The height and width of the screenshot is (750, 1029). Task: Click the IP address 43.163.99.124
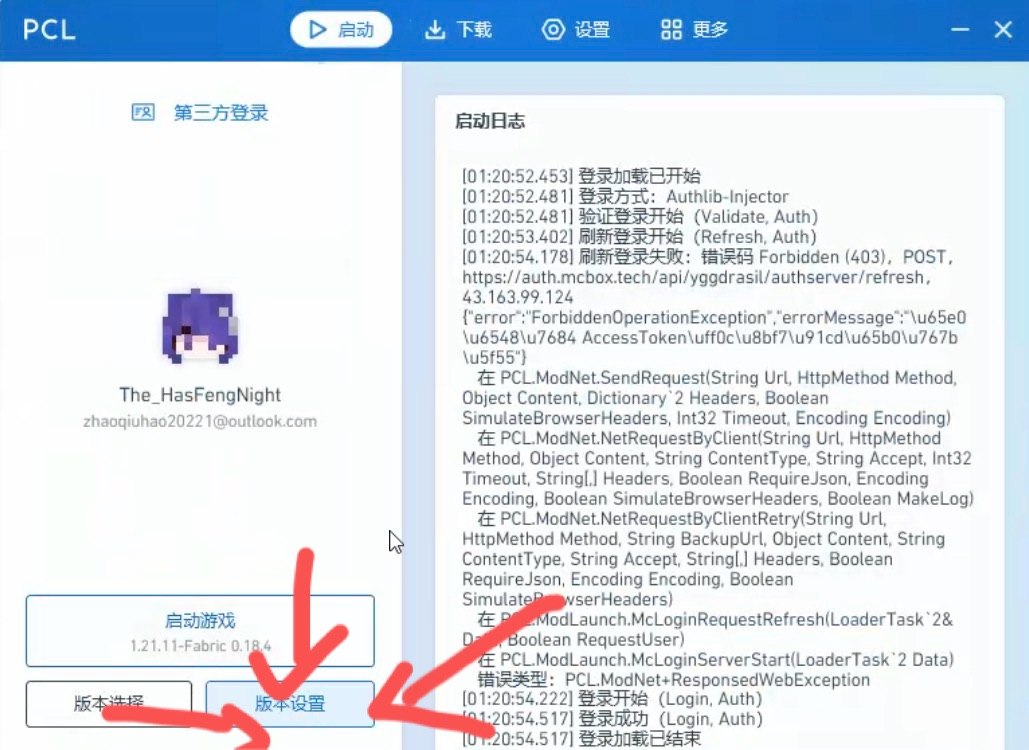click(518, 297)
